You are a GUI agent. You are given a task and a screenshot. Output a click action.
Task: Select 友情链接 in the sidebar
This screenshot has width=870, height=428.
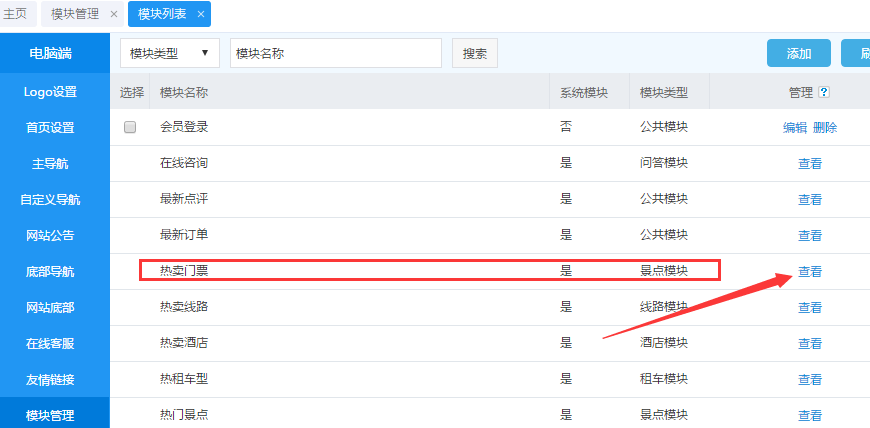[x=50, y=380]
